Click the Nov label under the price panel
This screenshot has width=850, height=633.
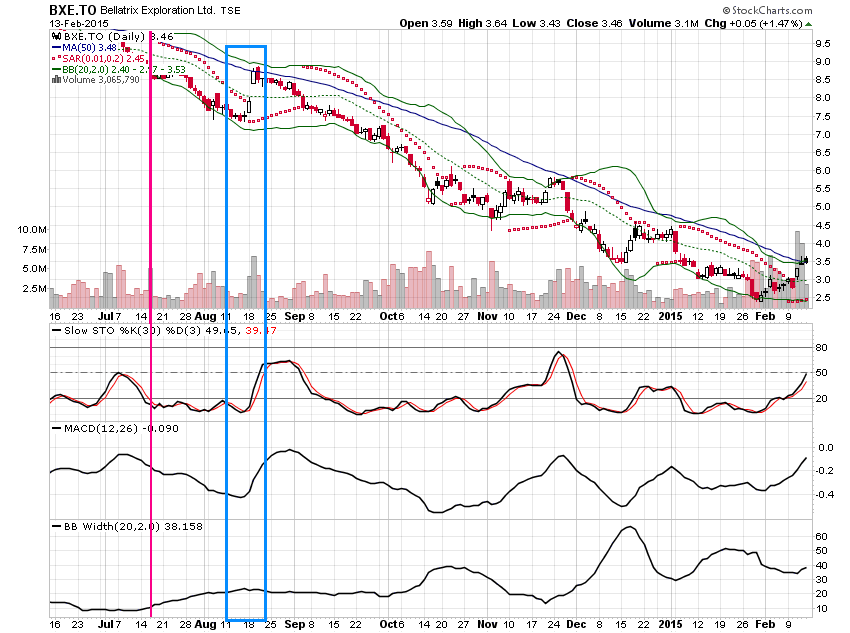pyautogui.click(x=487, y=316)
